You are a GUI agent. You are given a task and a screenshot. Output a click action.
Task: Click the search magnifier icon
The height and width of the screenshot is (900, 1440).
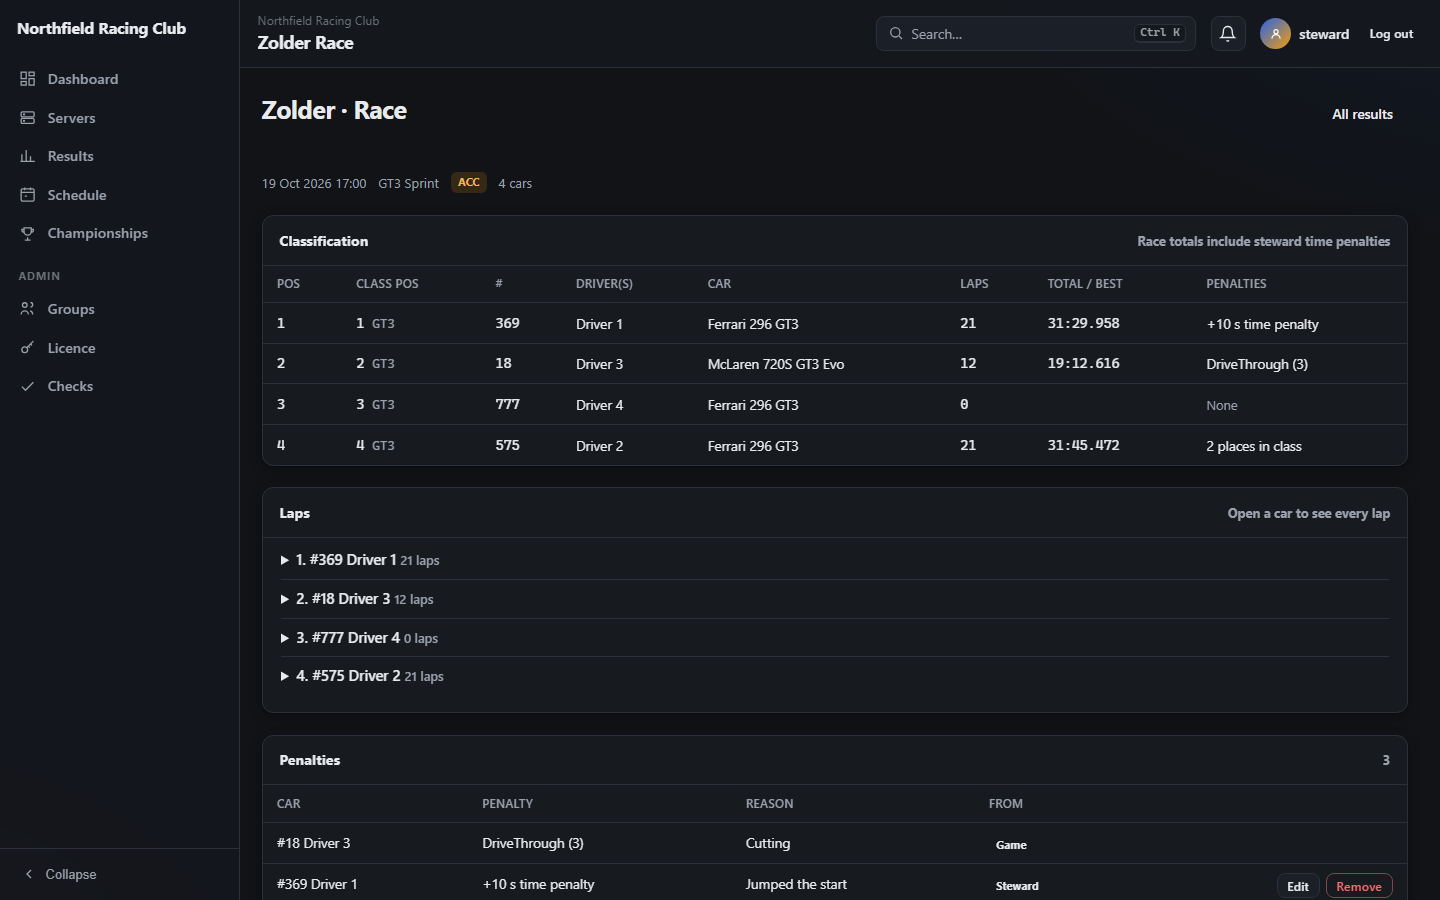896,34
